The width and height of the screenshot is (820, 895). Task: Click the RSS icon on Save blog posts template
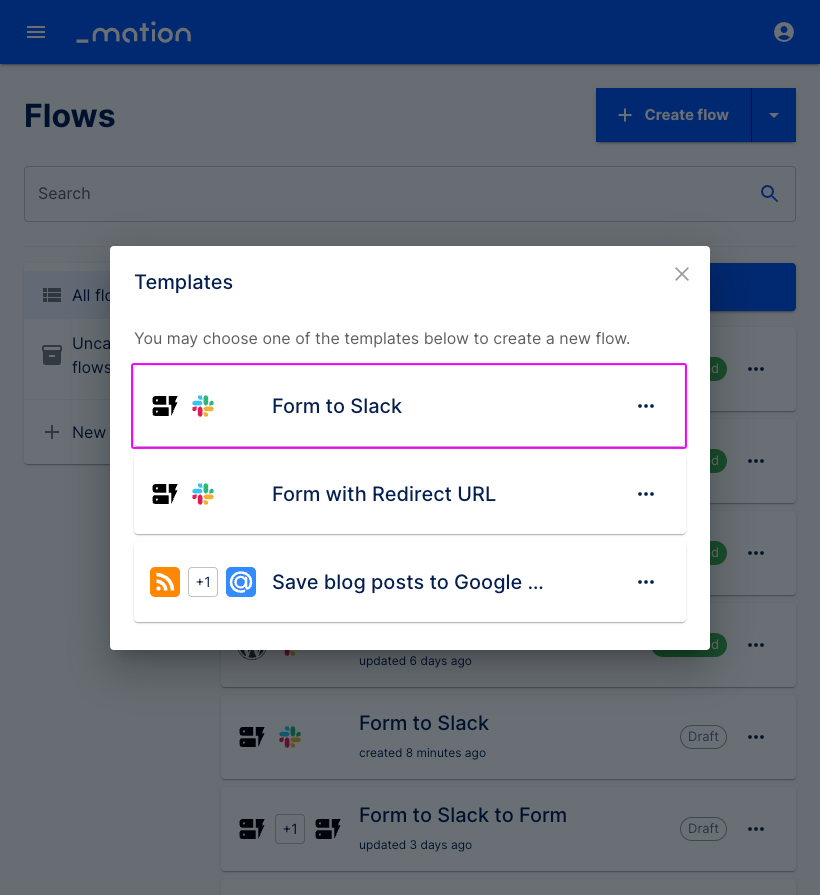[164, 582]
